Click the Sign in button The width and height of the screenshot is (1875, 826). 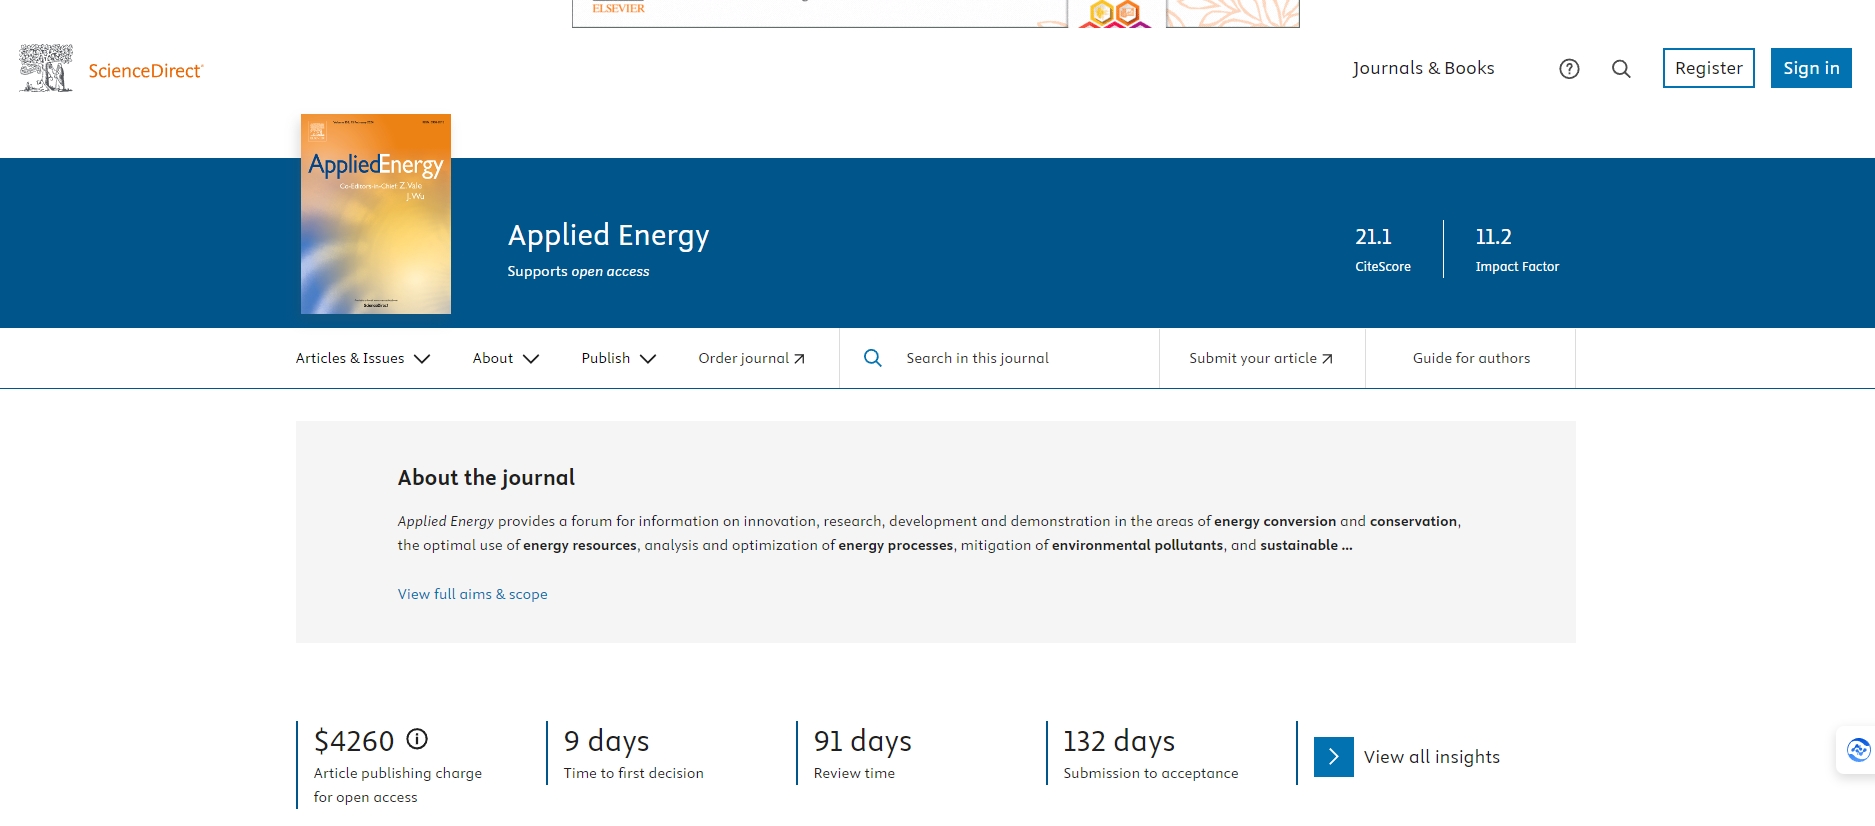[x=1811, y=68]
